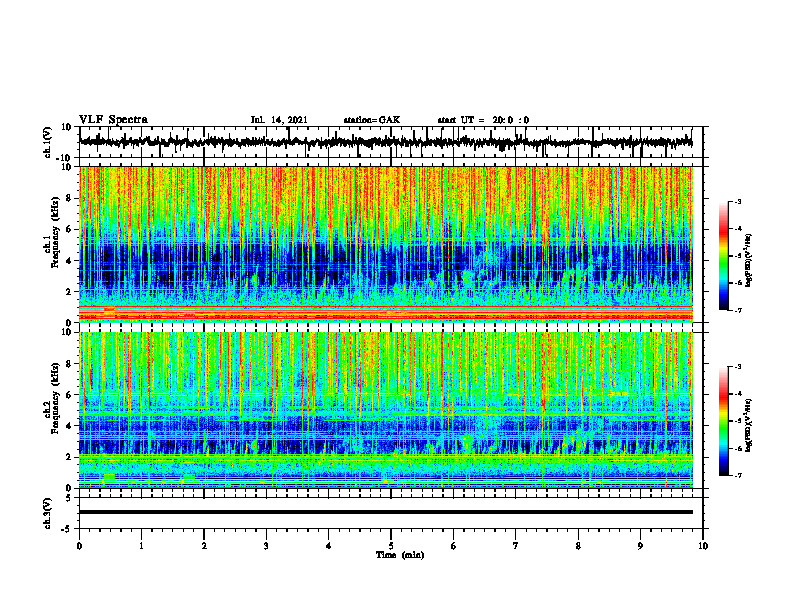
Task: Click the "-7" tick on ch.2 colorbar
Action: point(738,475)
